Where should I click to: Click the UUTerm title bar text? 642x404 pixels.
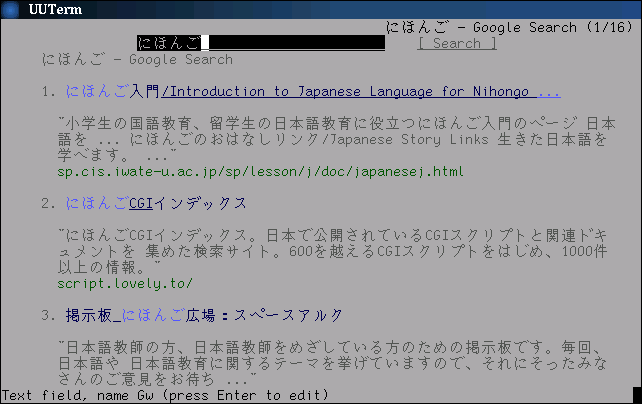50,9
